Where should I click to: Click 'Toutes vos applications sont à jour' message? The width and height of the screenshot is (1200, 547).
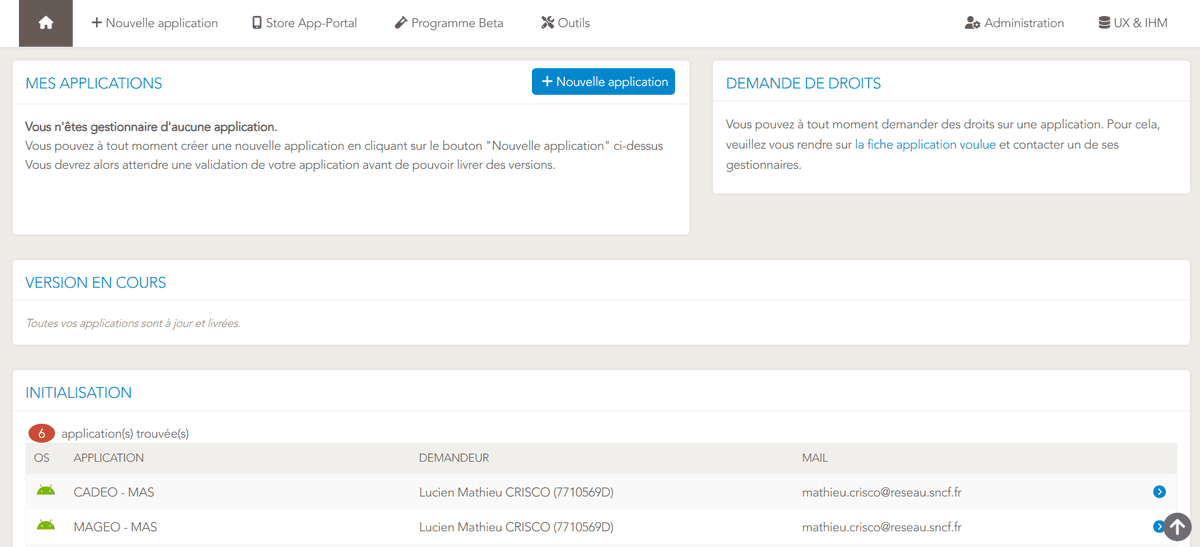(133, 323)
